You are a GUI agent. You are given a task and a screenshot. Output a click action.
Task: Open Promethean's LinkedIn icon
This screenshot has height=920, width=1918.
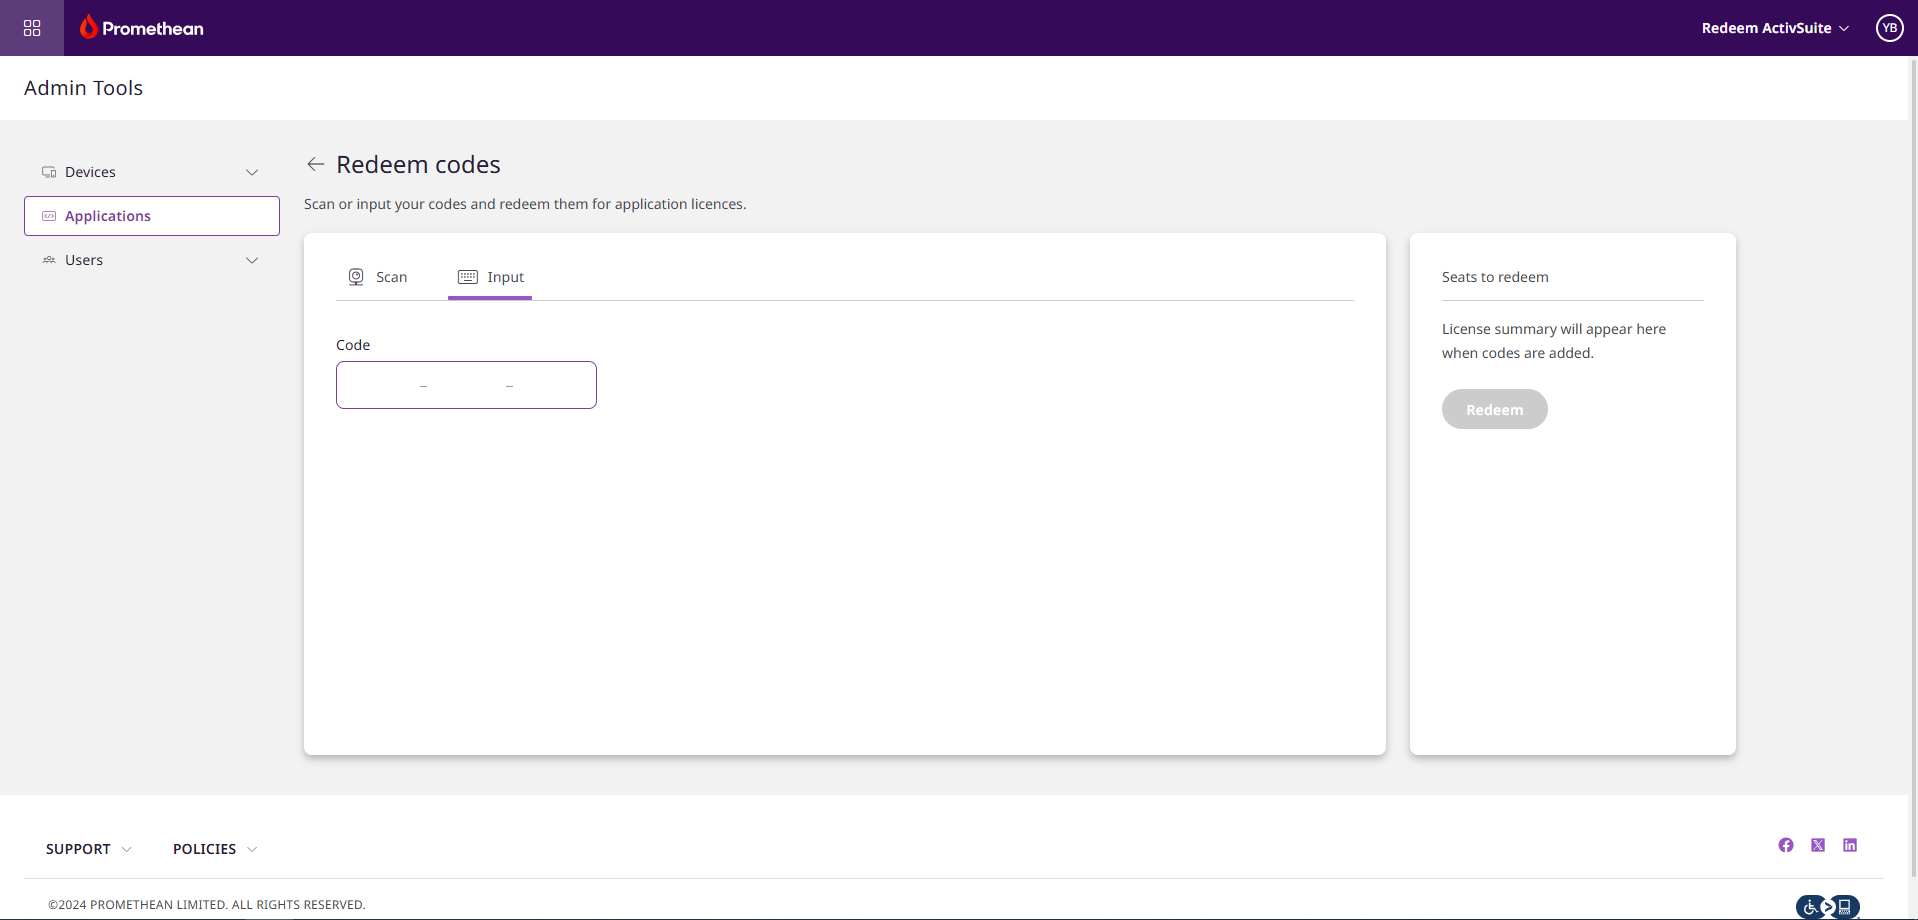click(x=1850, y=845)
